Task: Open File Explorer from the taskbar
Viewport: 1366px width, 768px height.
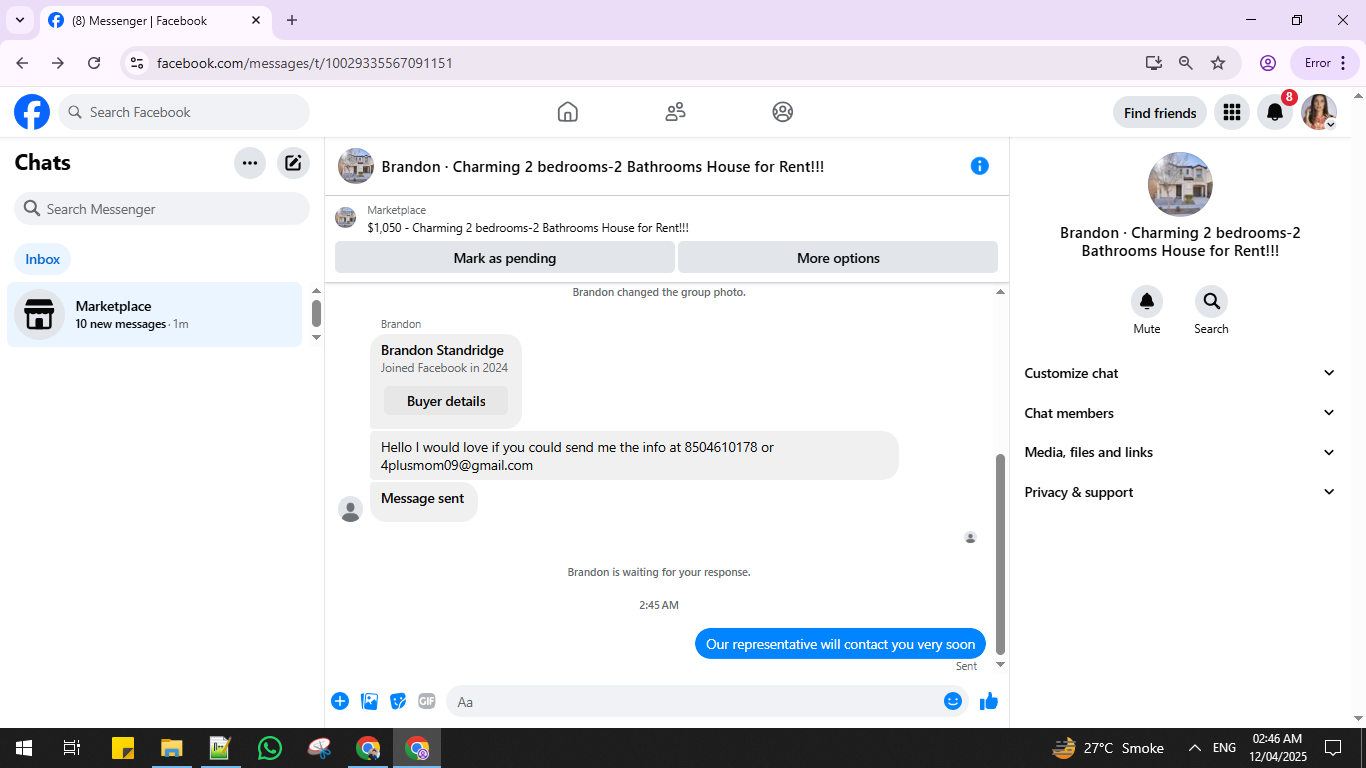Action: (172, 748)
